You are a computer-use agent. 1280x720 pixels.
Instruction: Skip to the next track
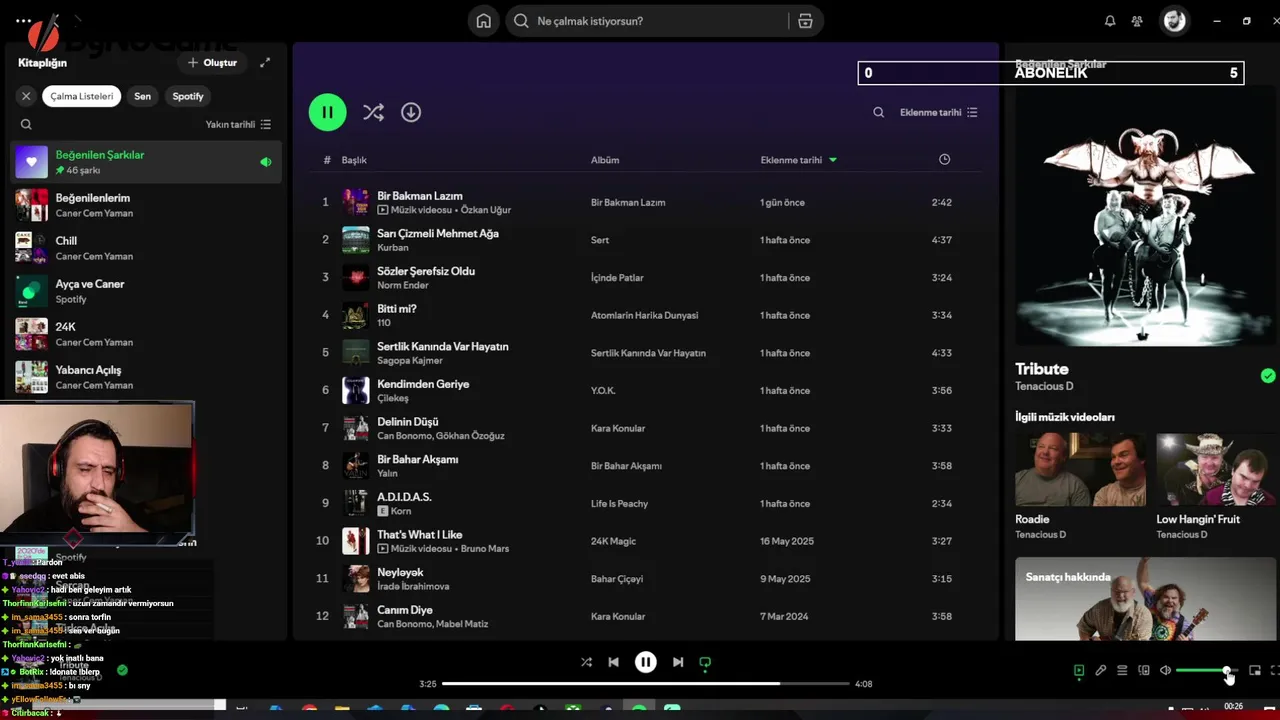(678, 662)
